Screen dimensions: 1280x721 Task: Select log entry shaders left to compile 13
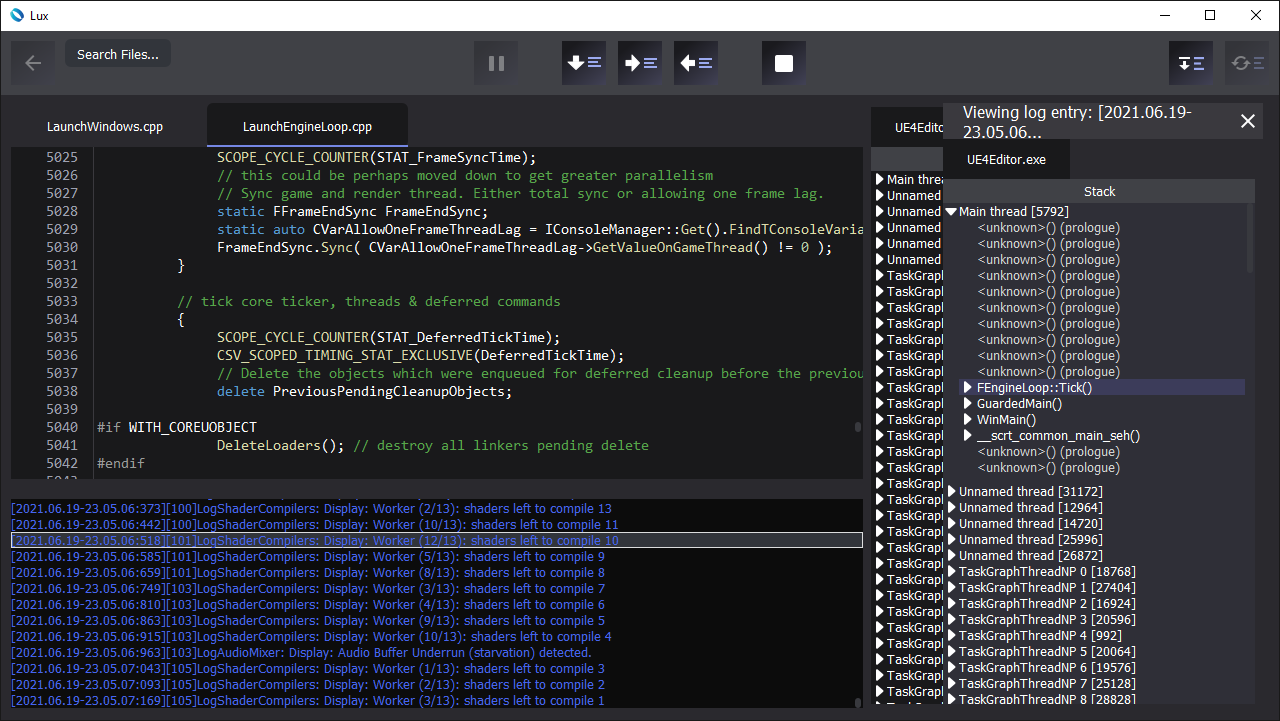coord(437,508)
